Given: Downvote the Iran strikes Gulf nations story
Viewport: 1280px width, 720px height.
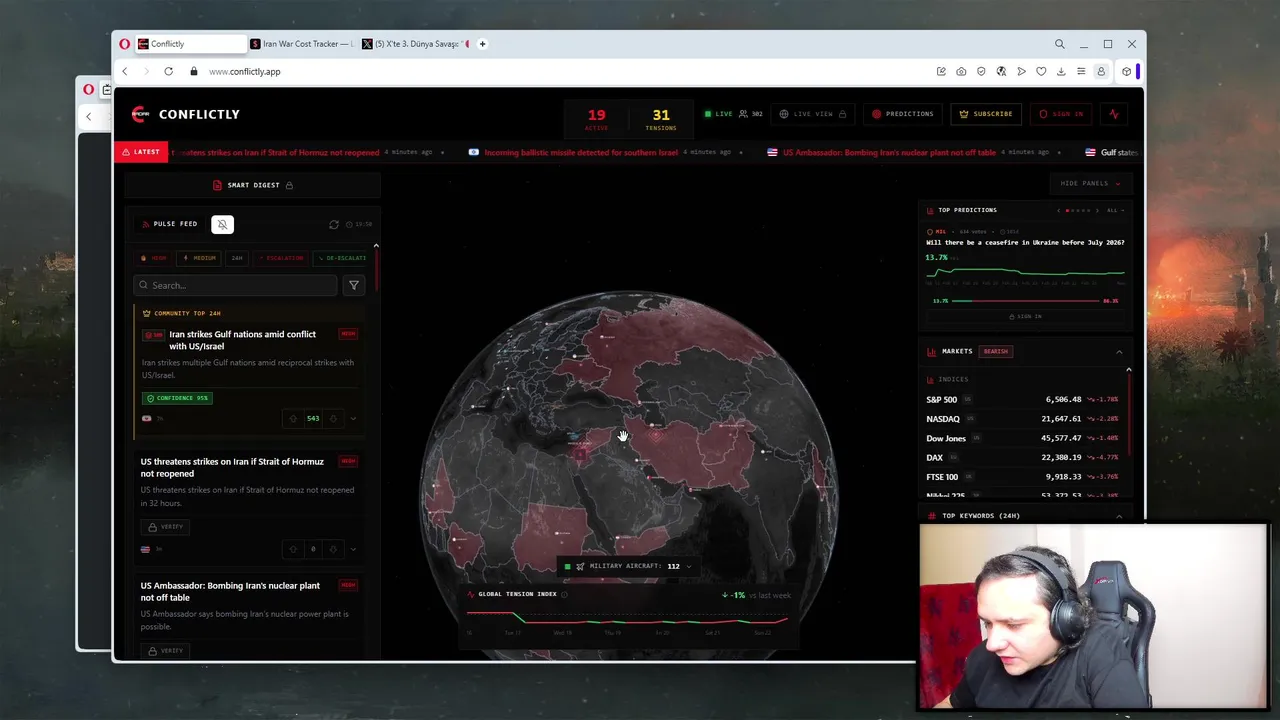Looking at the screenshot, I should [333, 418].
